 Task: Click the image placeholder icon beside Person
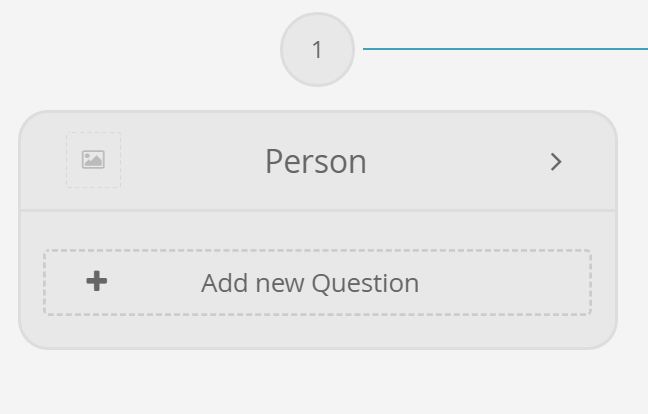[x=93, y=159]
